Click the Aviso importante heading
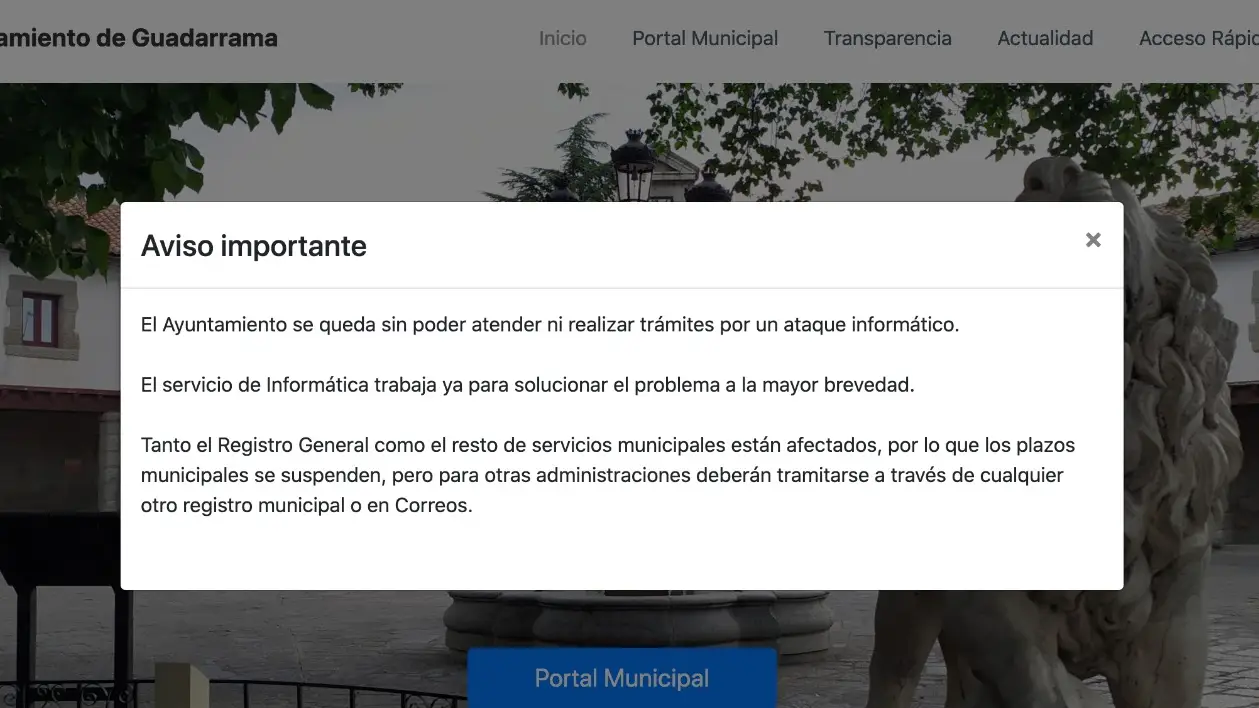 point(254,246)
